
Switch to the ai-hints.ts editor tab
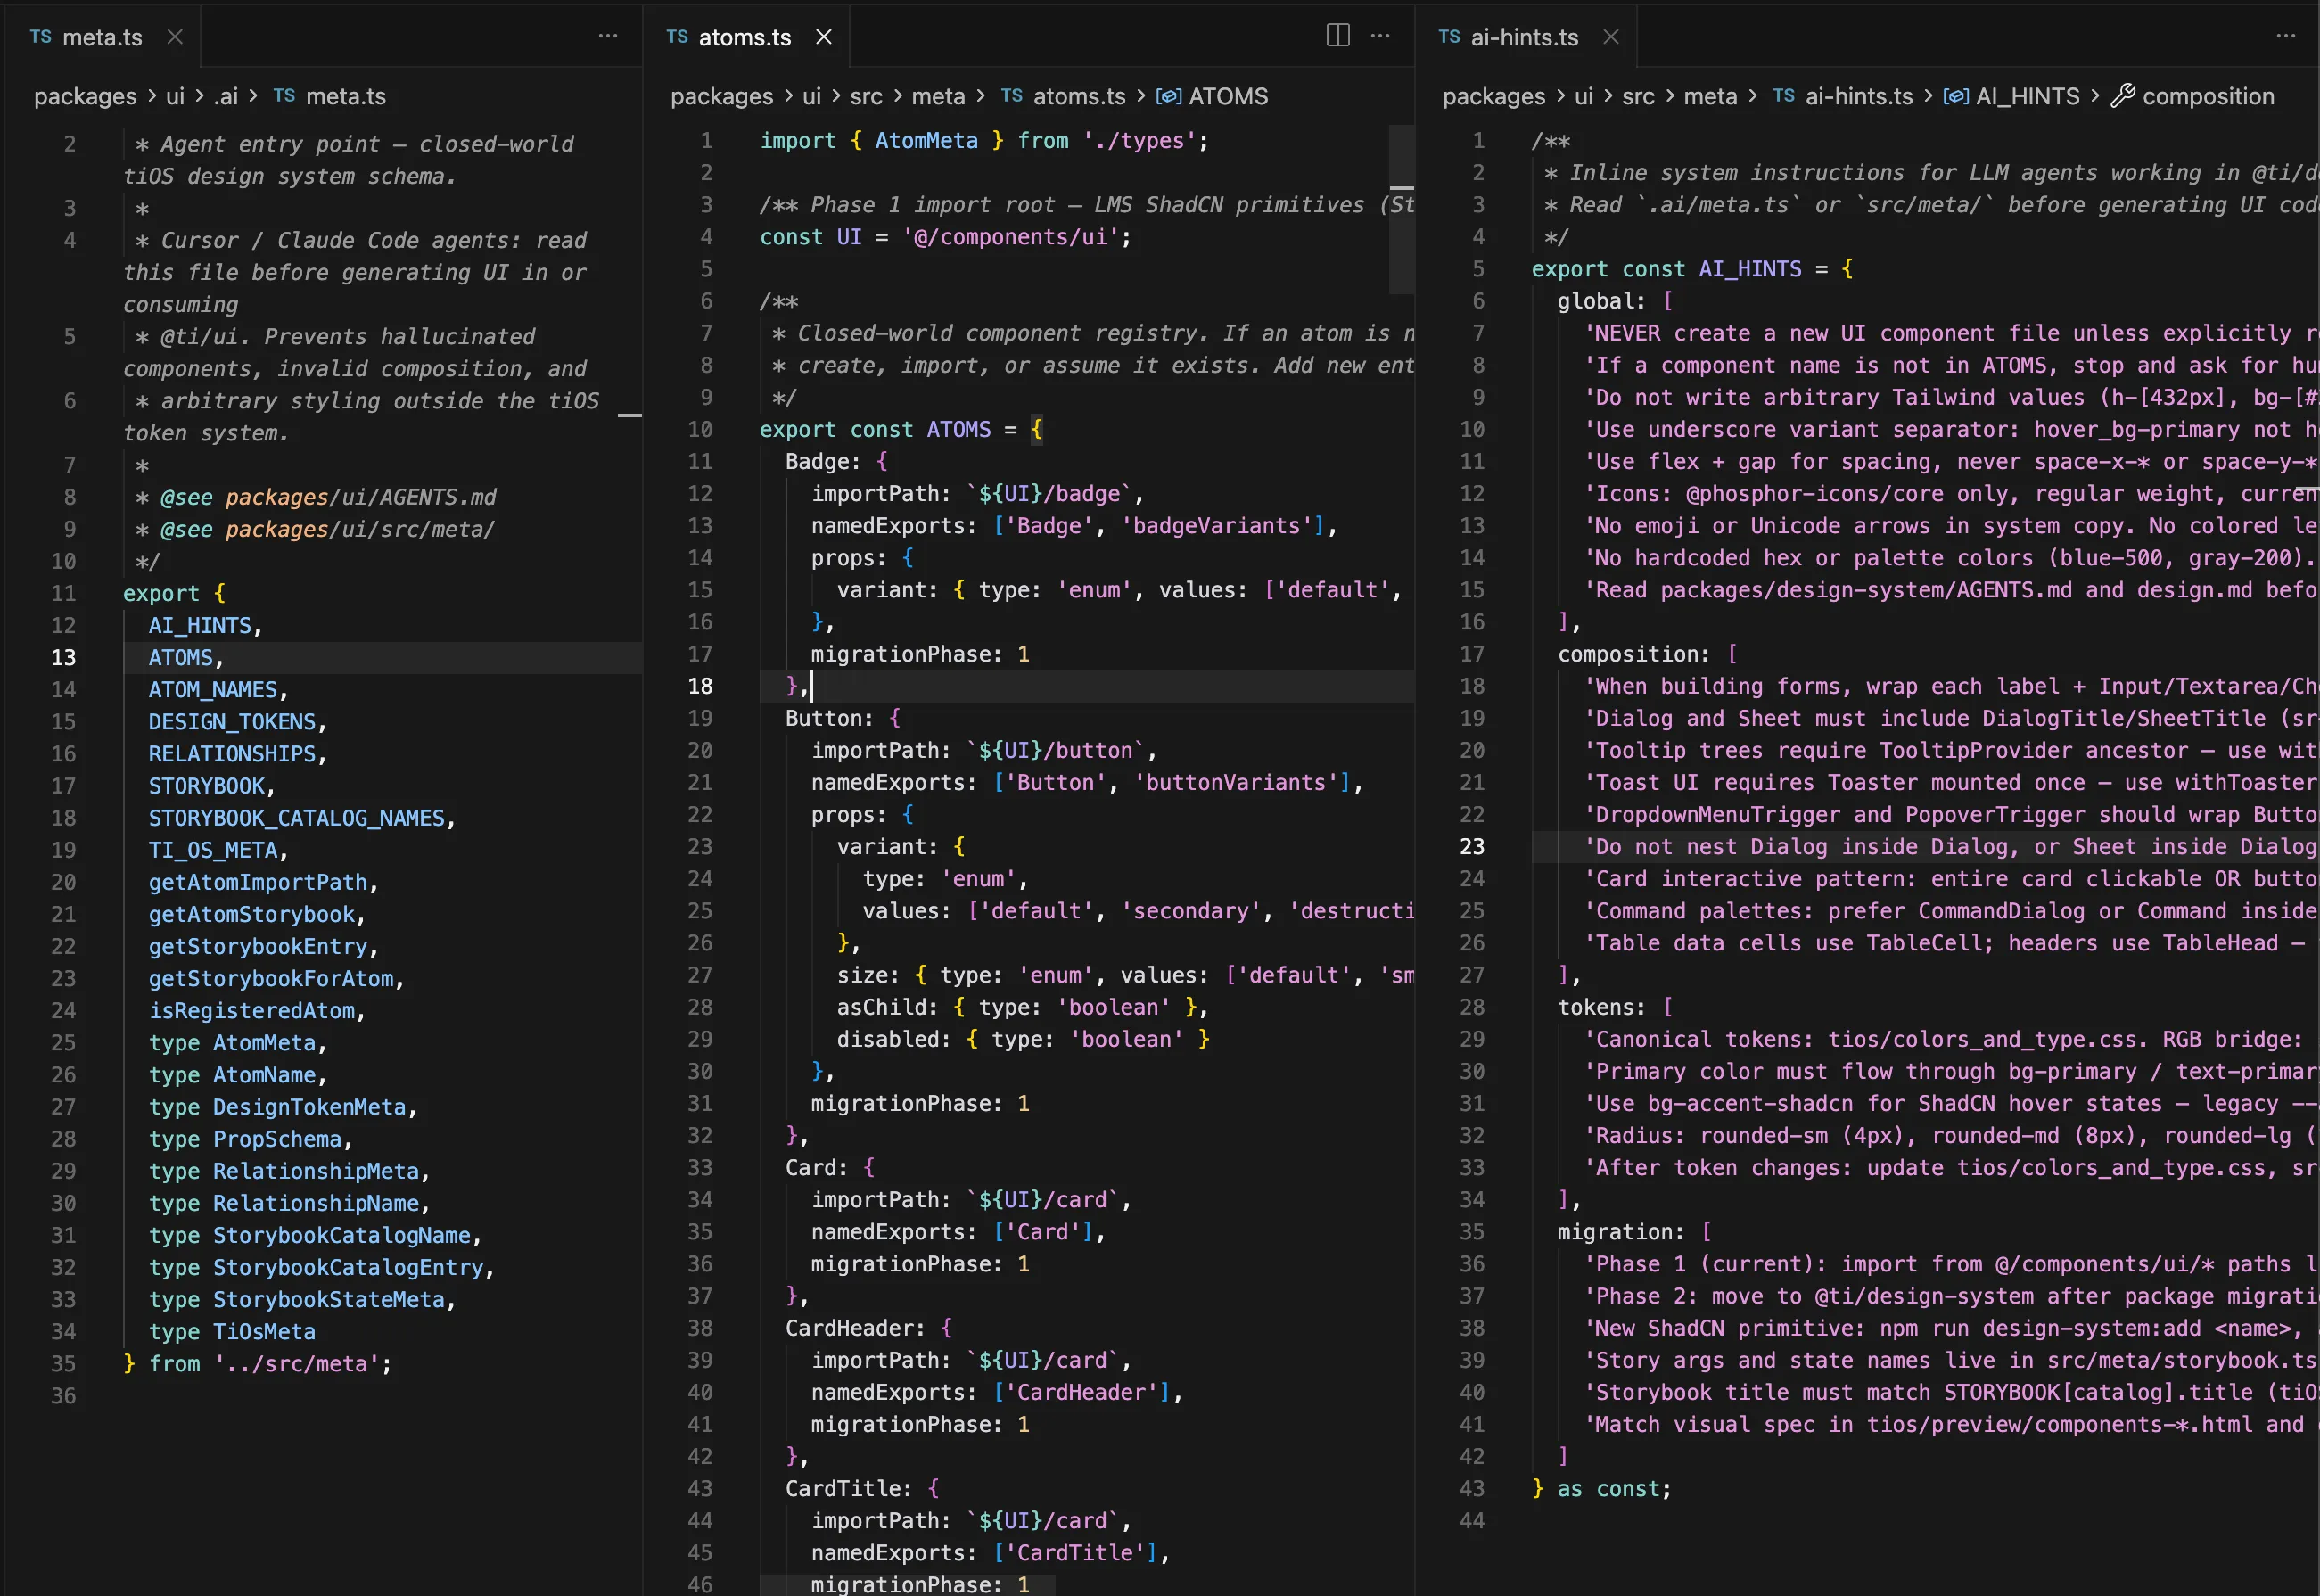(1525, 37)
